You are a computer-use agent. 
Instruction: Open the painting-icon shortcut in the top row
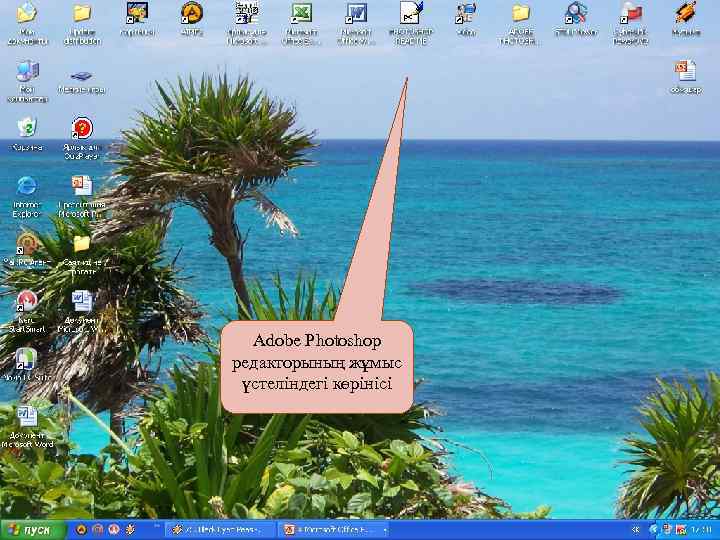click(137, 19)
